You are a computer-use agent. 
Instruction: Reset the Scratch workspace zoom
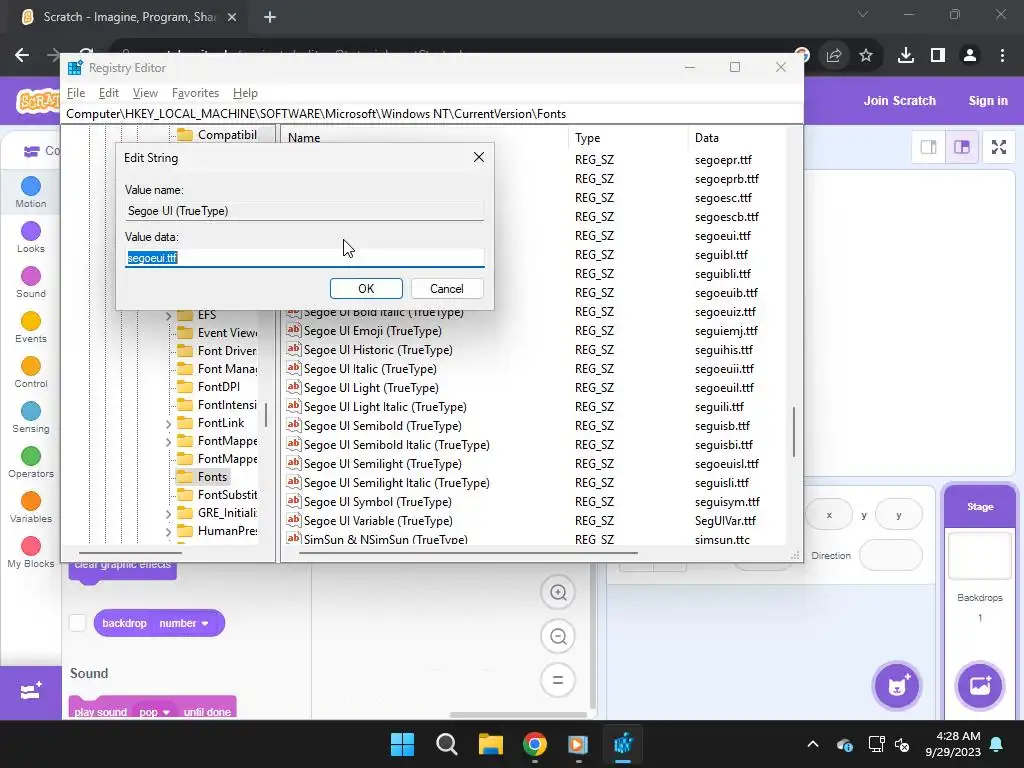click(x=558, y=680)
